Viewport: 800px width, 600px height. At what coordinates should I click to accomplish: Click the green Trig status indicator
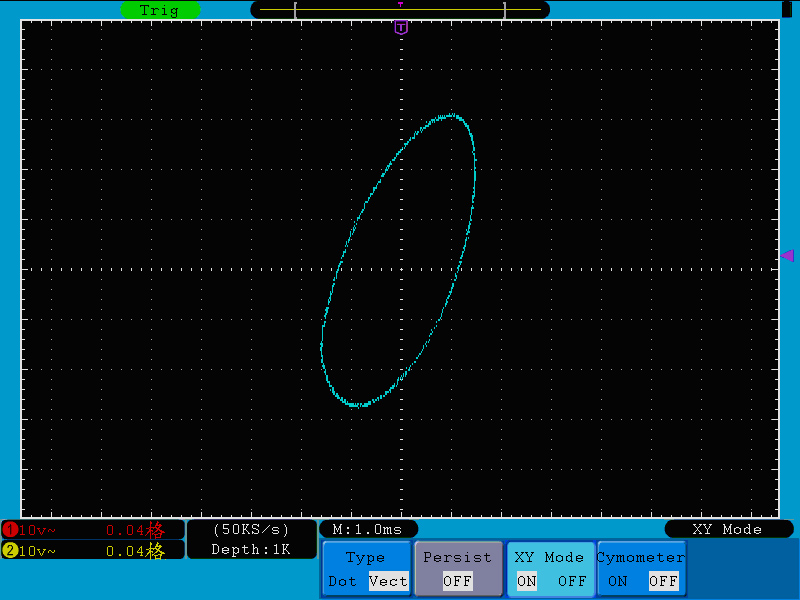tap(160, 10)
